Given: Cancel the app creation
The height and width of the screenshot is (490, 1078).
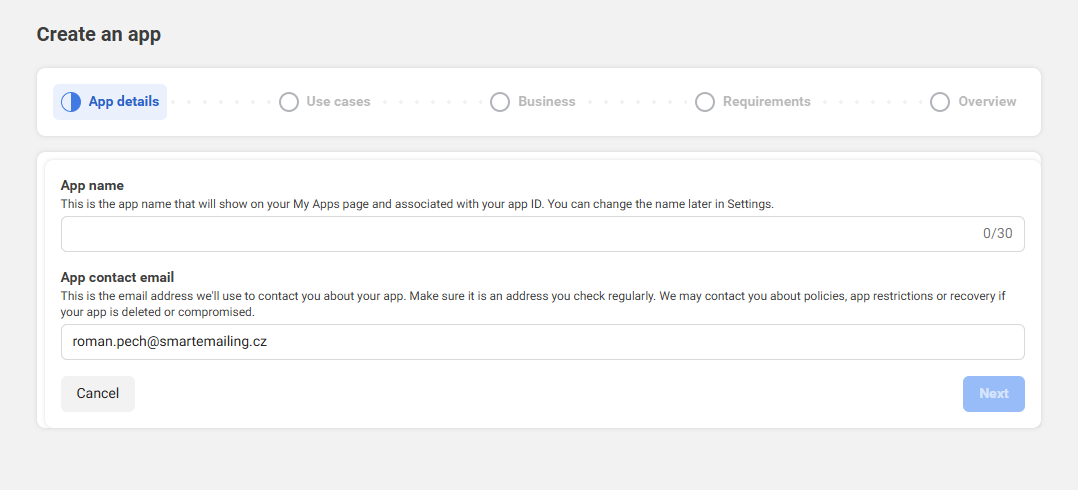Looking at the screenshot, I should click(98, 394).
